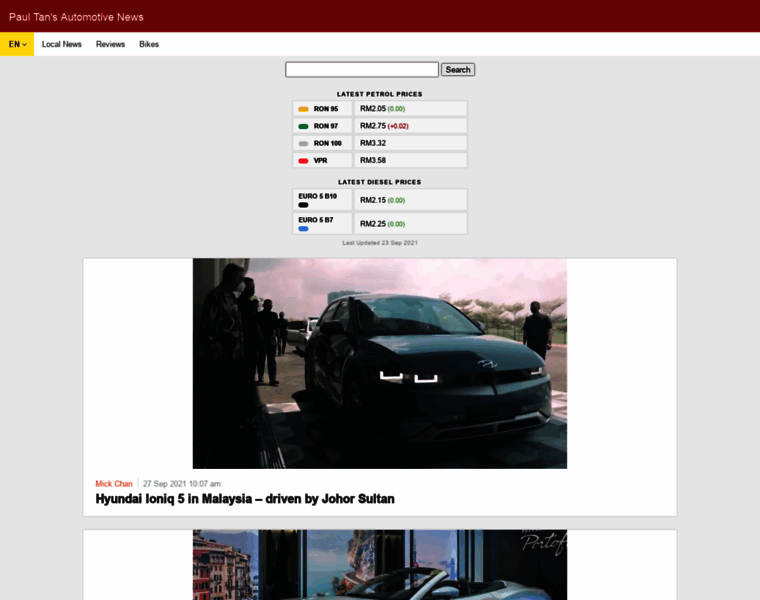This screenshot has height=600, width=760.
Task: Select the RM2.05 RON 95 price
Action: pos(373,109)
